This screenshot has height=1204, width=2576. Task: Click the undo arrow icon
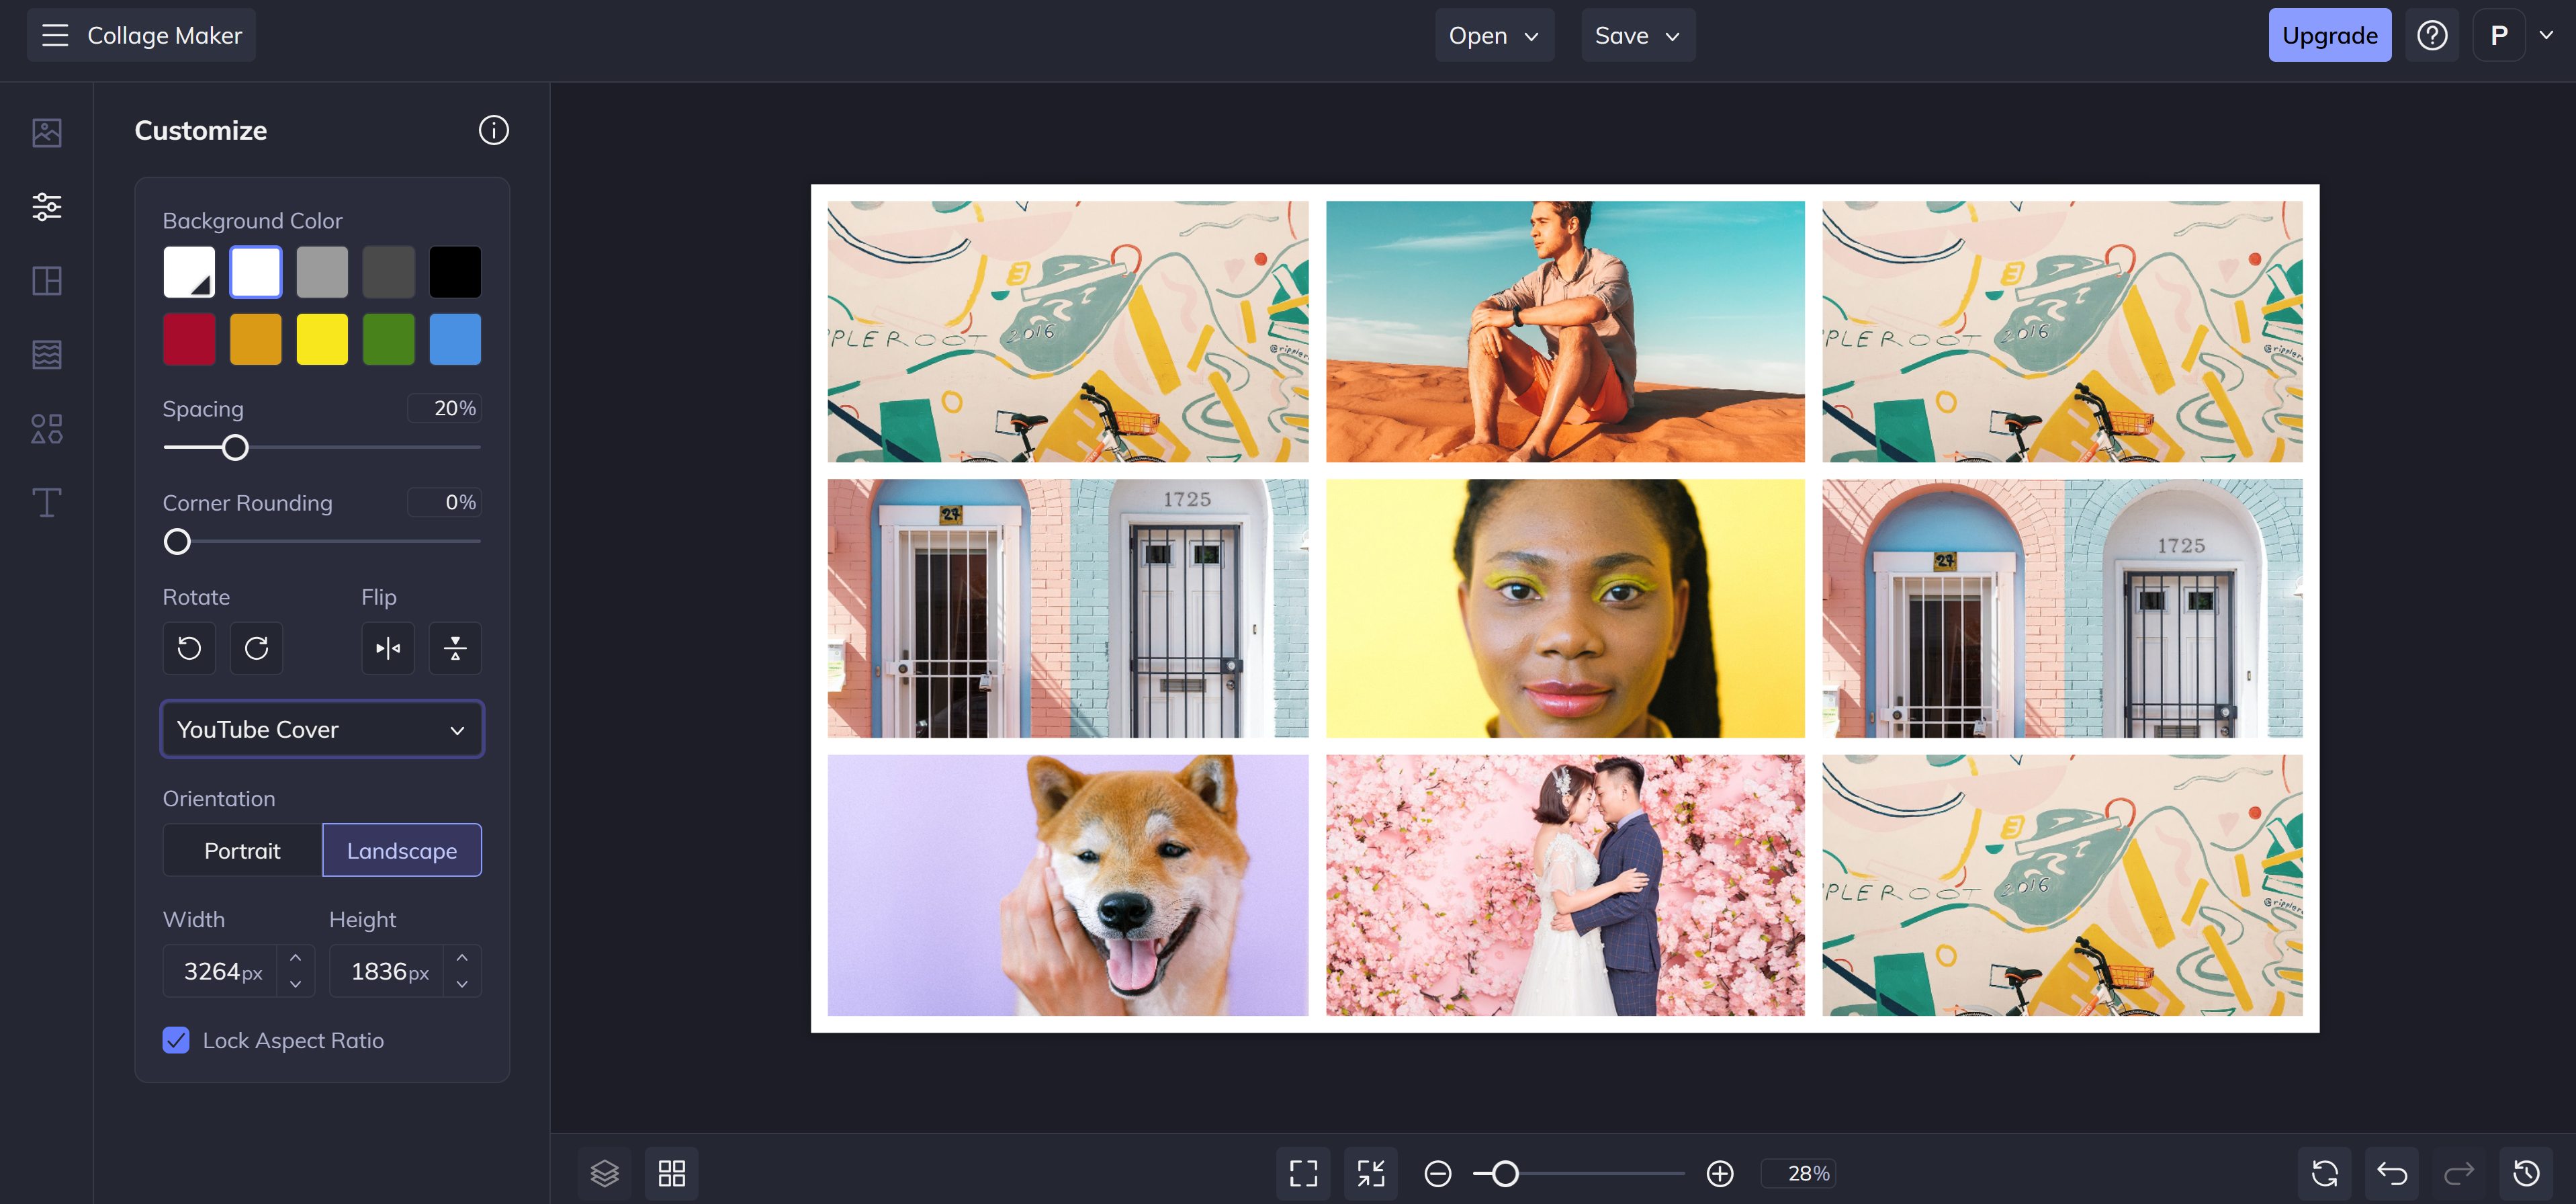[2391, 1173]
